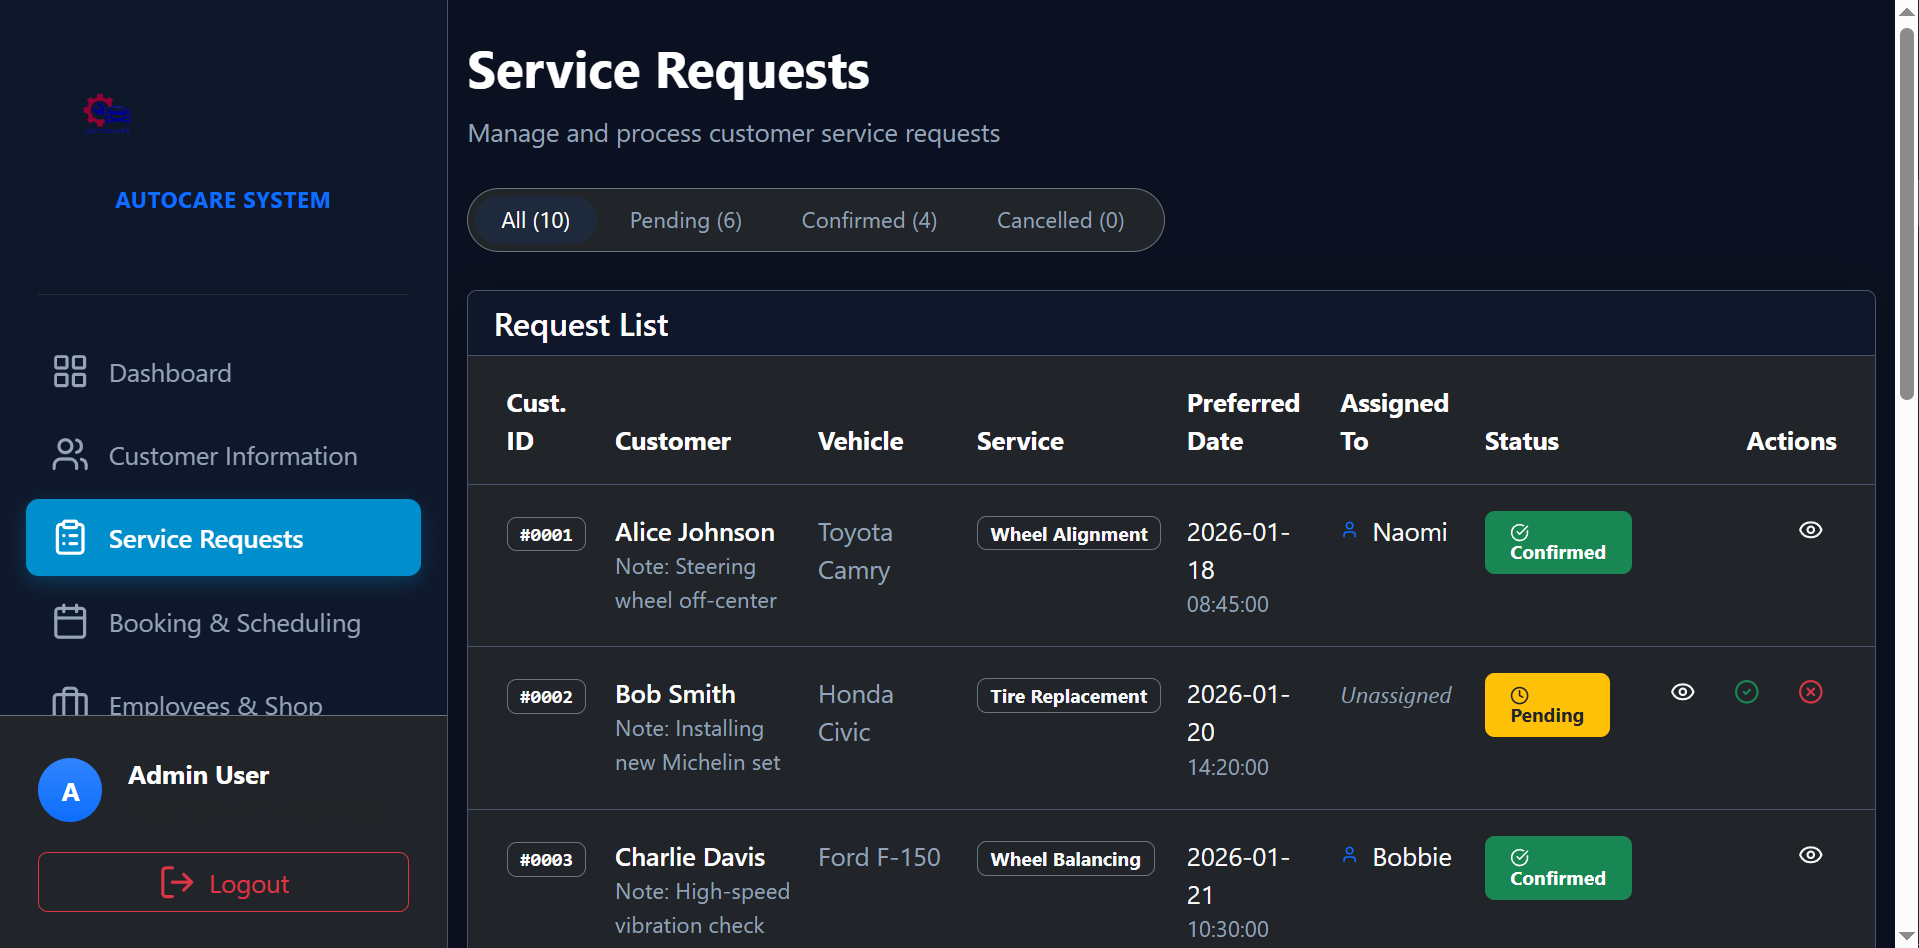Select customer name Charlie Davis
The height and width of the screenshot is (948, 1919).
point(689,857)
